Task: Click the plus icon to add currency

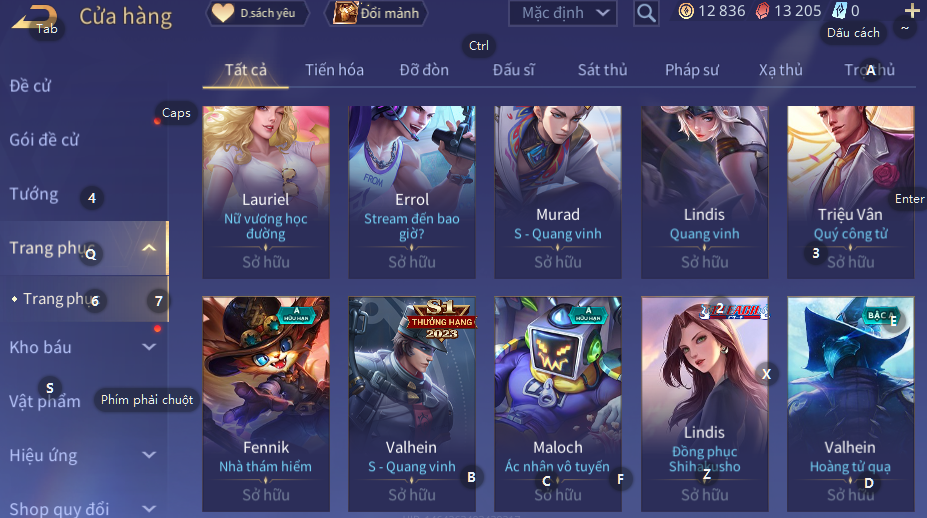Action: pos(912,11)
